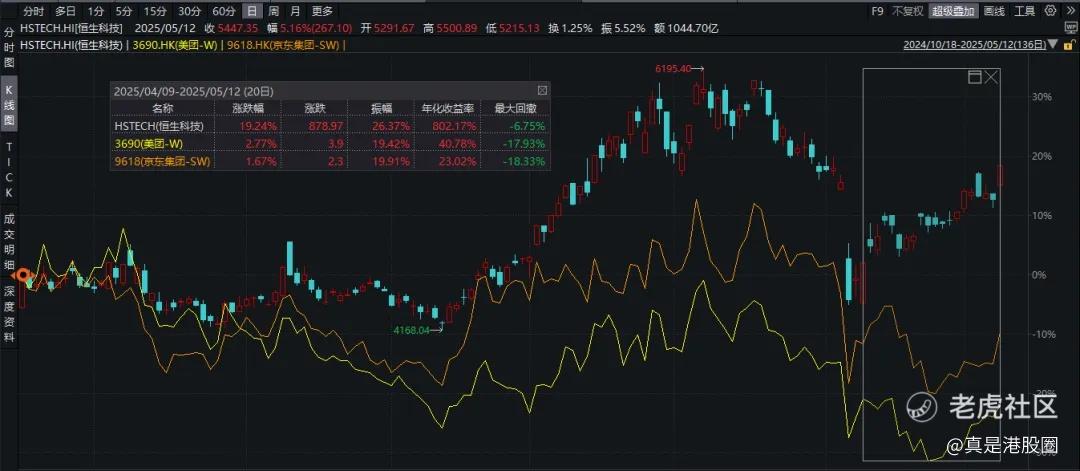Image resolution: width=1080 pixels, height=471 pixels.
Task: Open 工具 tools menu
Action: pos(1025,11)
